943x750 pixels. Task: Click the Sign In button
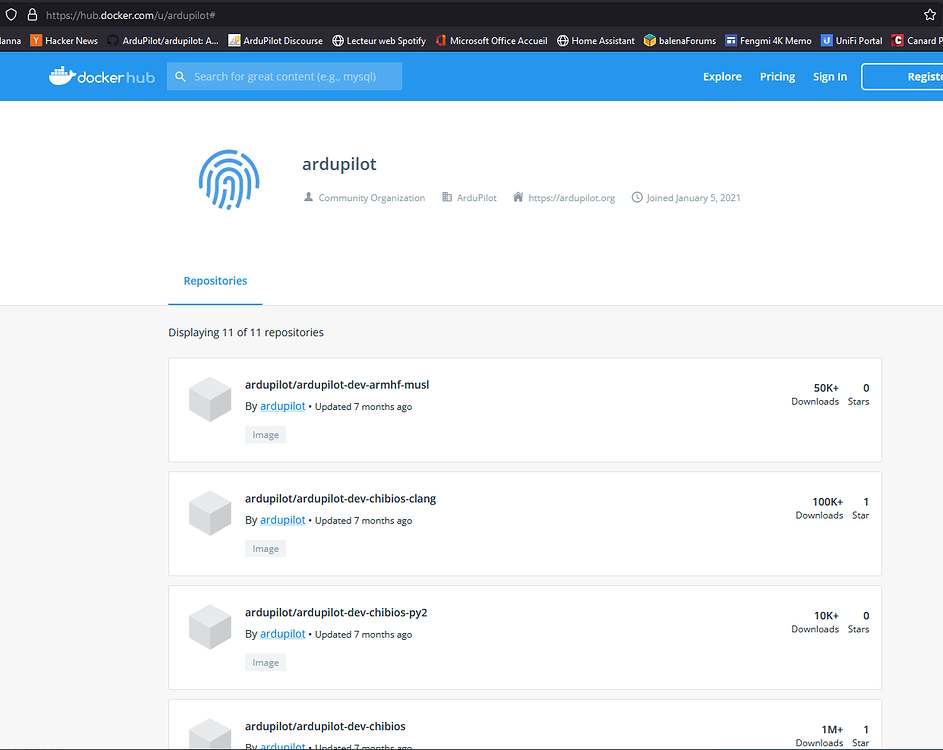[x=829, y=76]
